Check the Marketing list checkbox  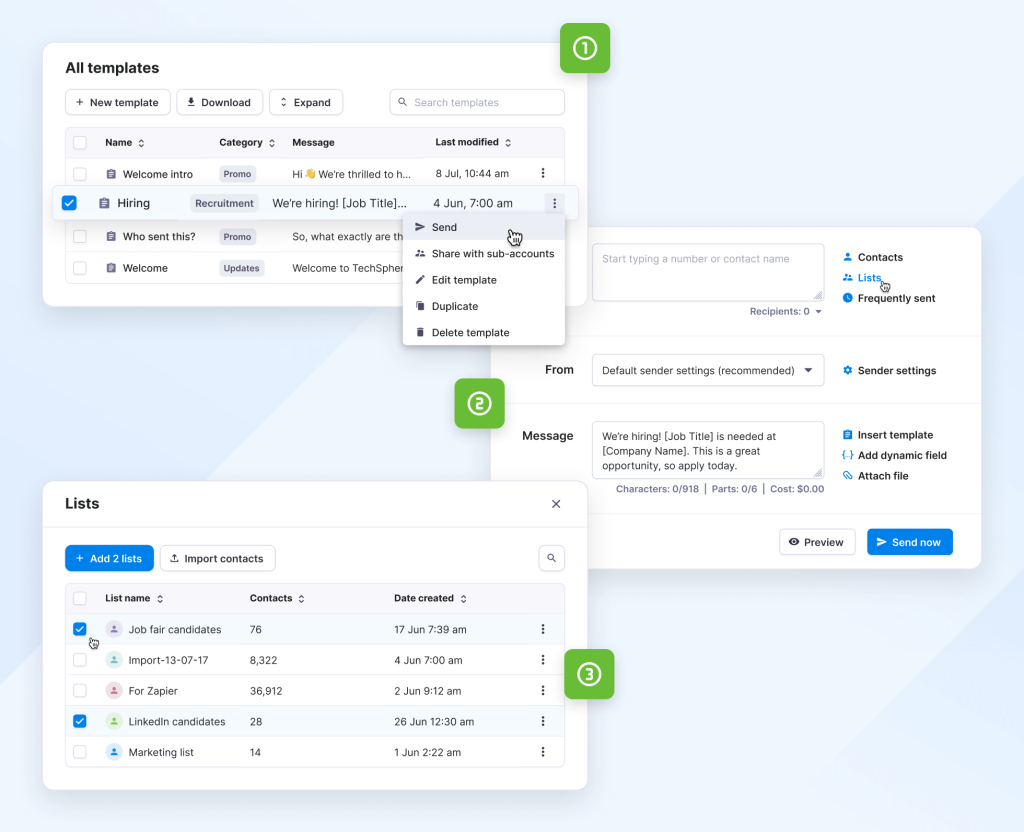pos(80,752)
